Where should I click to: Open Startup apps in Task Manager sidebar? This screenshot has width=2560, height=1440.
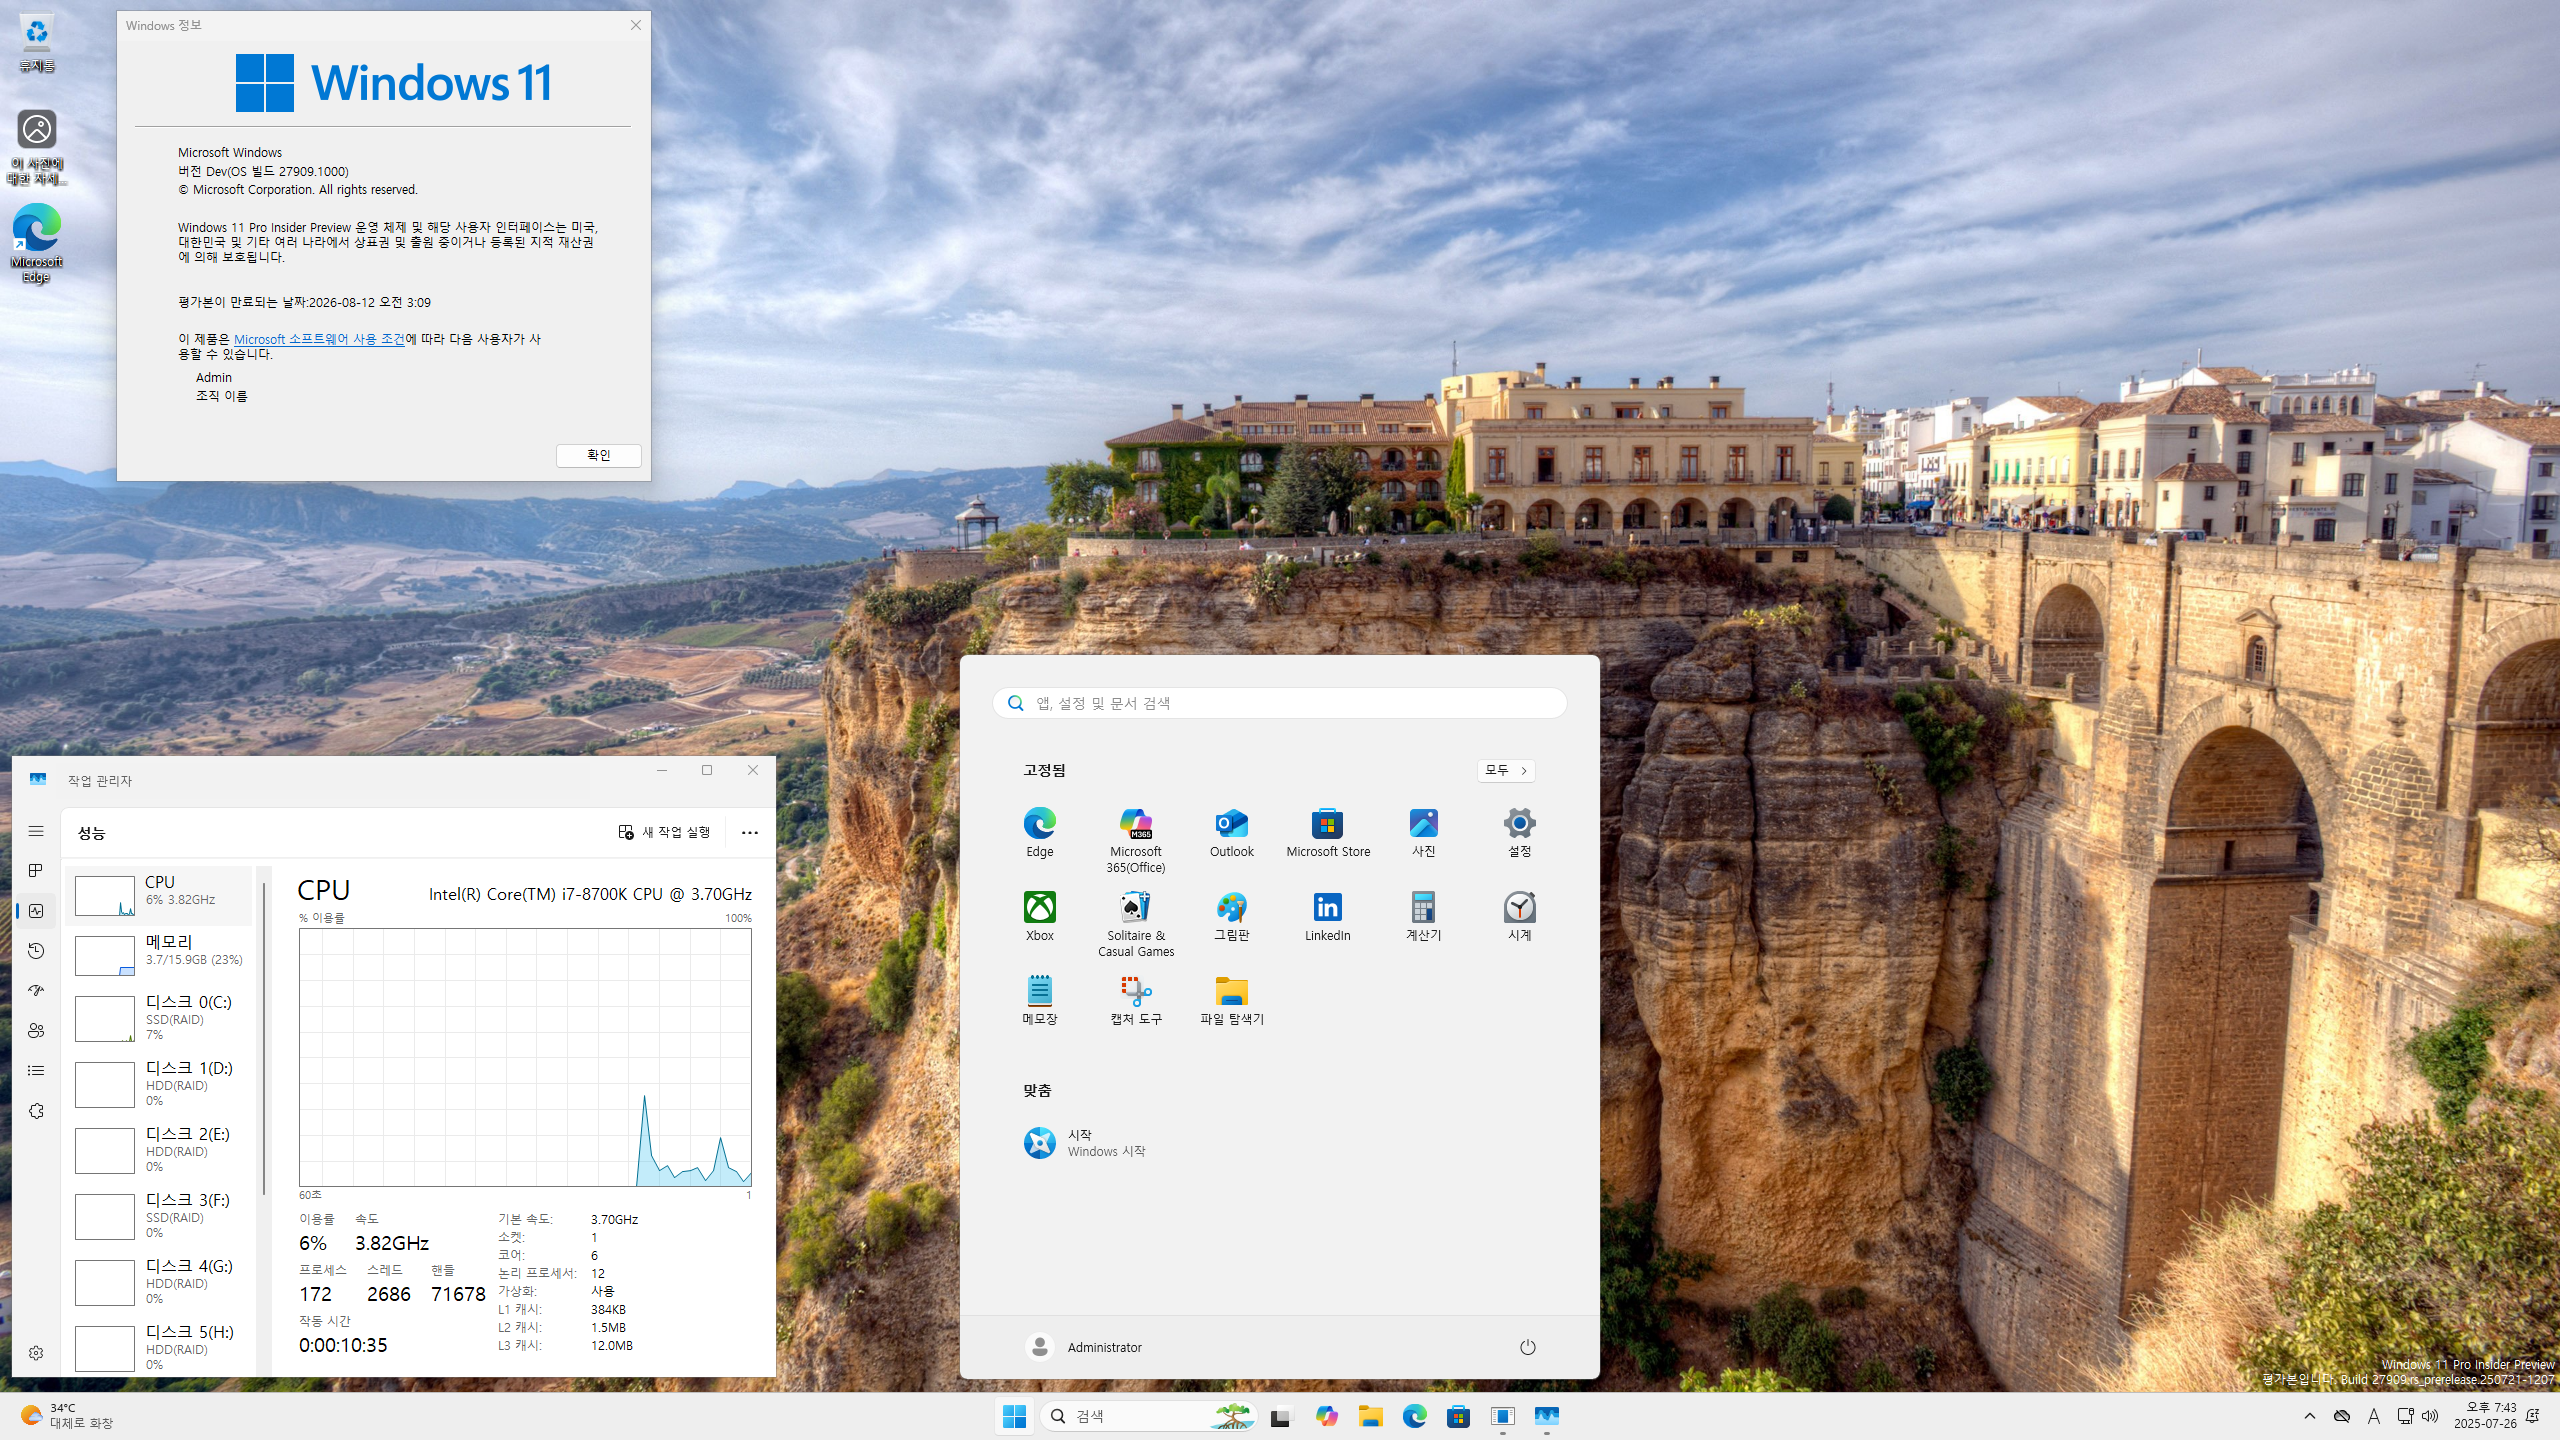point(36,991)
